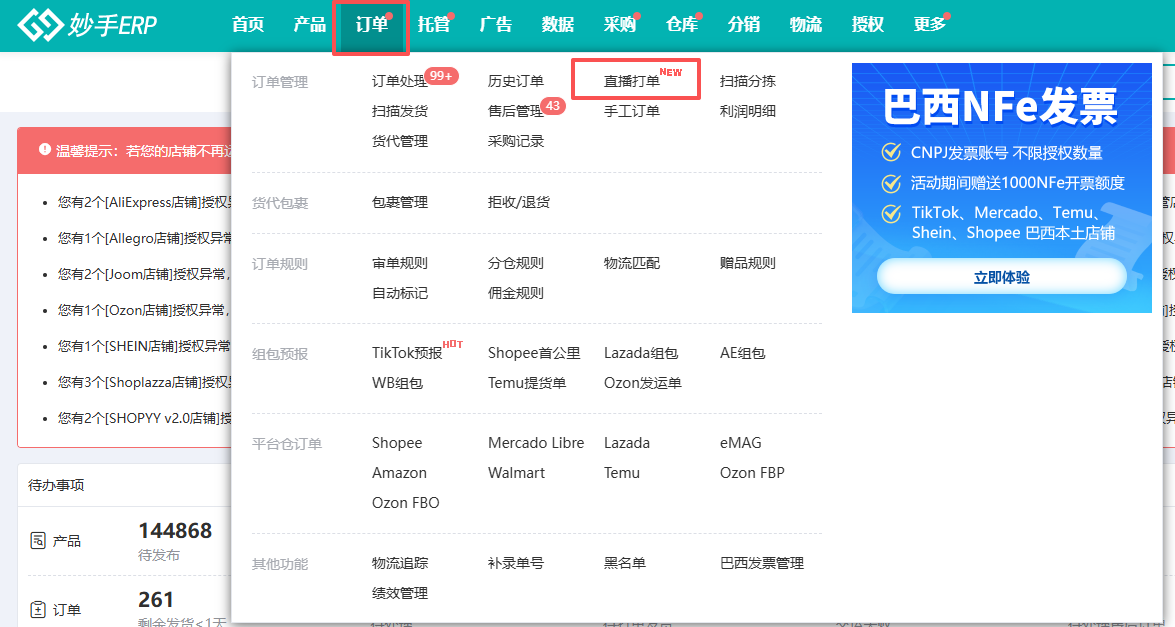Open 采购记录
Screen dimensions: 1175x627
(516, 141)
